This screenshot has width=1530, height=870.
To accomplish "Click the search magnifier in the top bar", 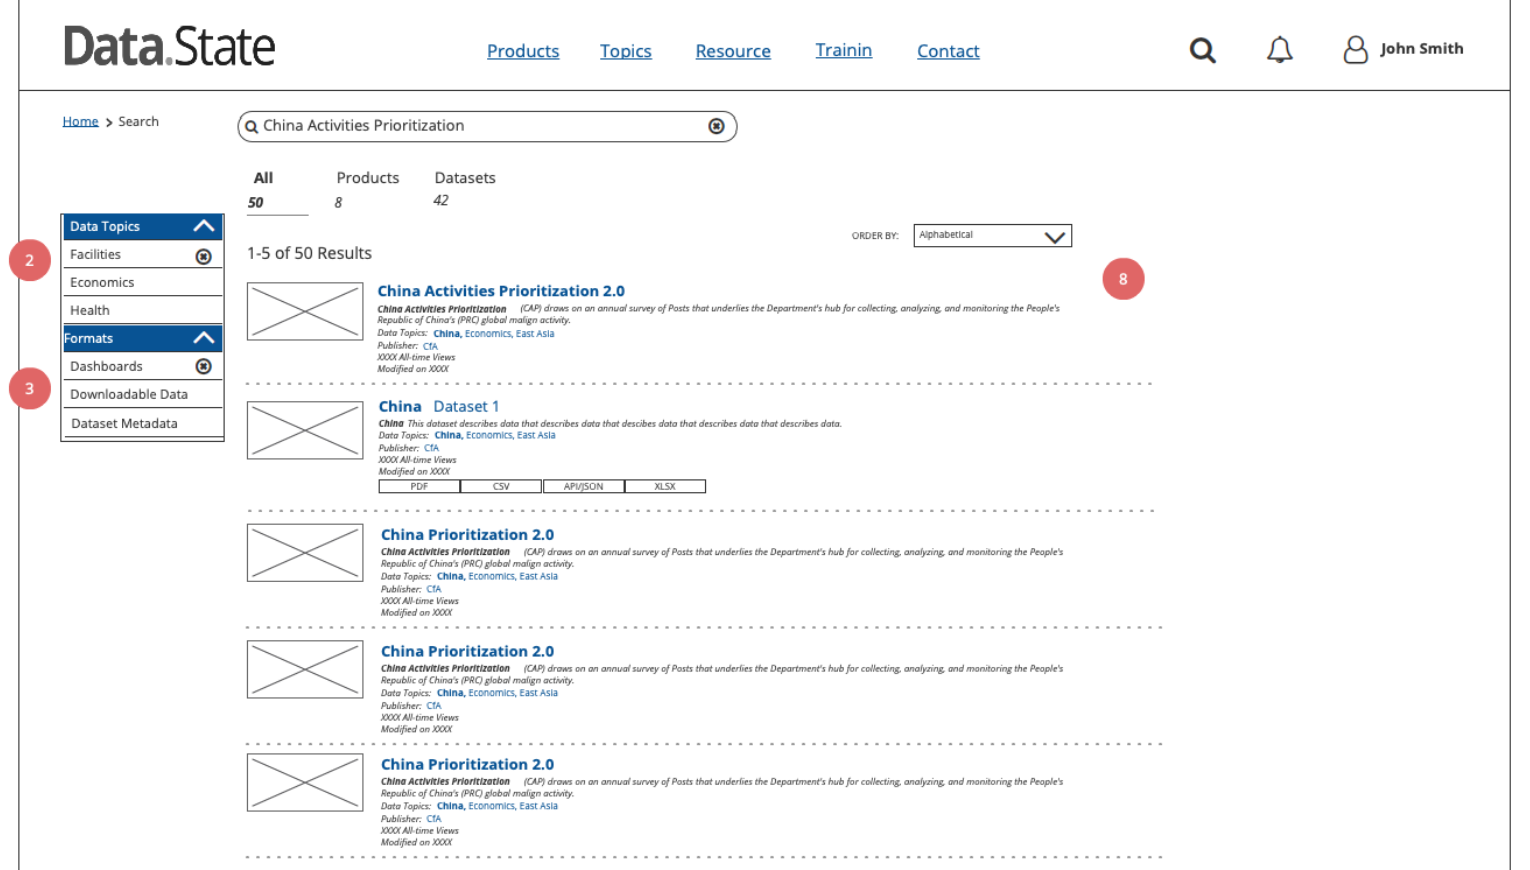I will tap(1202, 49).
